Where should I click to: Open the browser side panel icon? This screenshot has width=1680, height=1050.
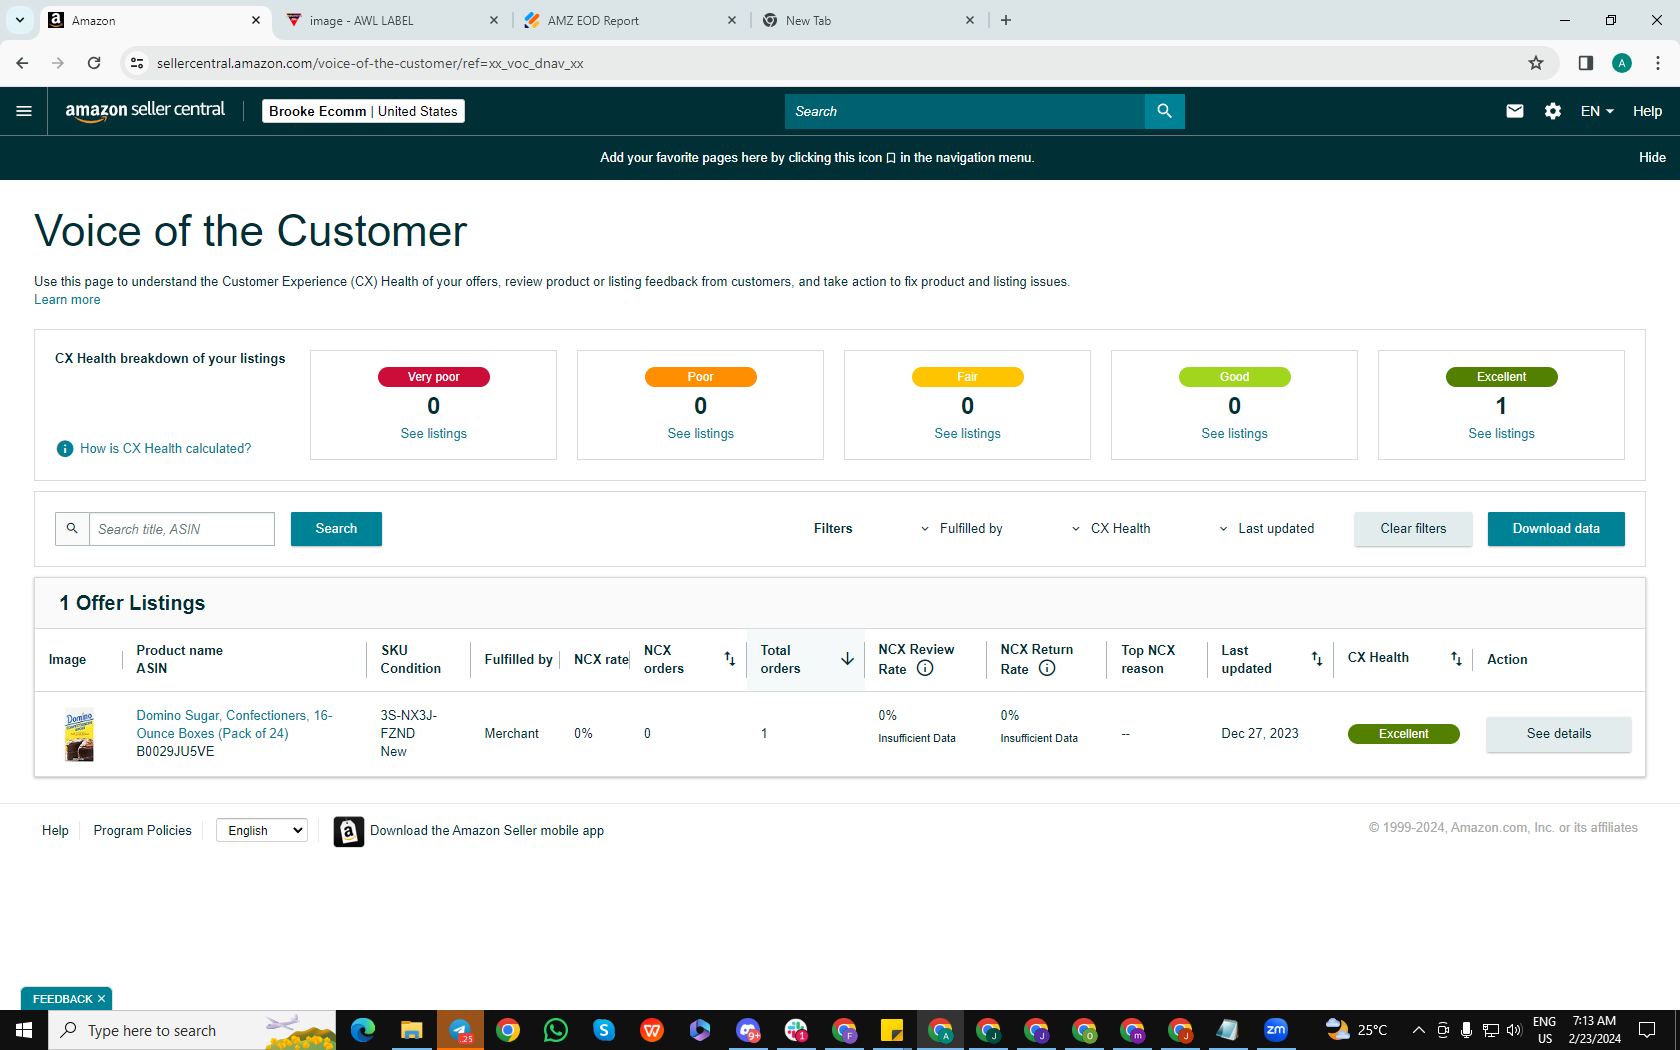point(1586,63)
